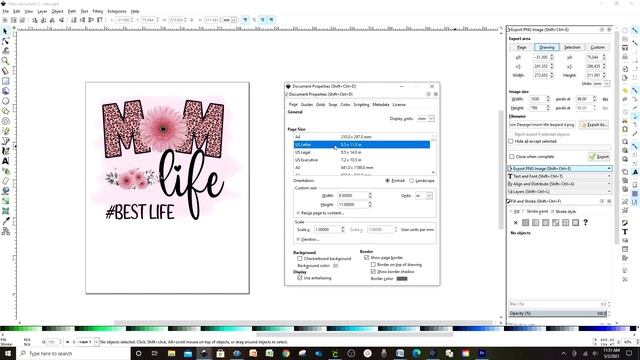Set export area to Custom

(x=598, y=48)
